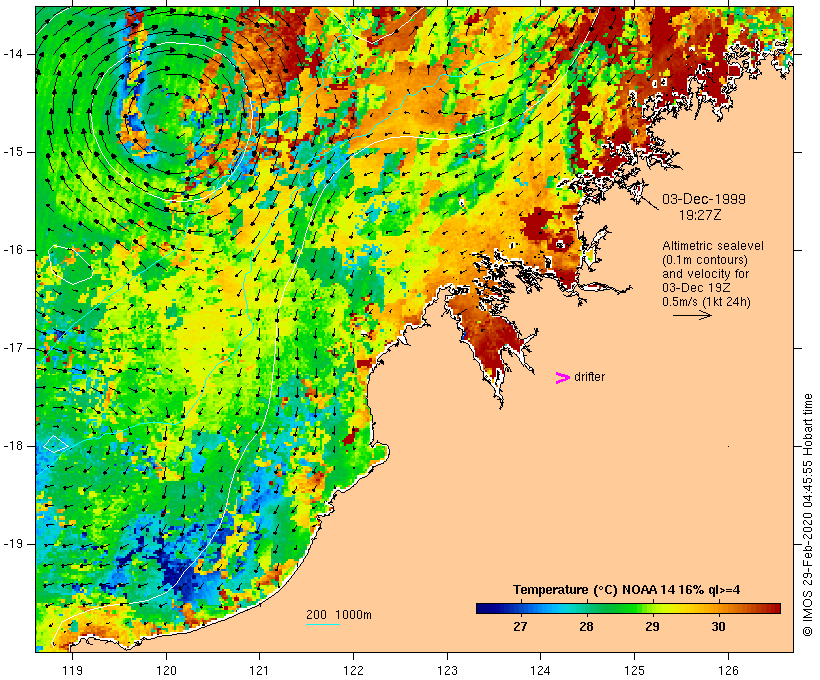Image resolution: width=820 pixels, height=680 pixels.
Task: Click the IMOS copyright timestamp text
Action: click(807, 515)
